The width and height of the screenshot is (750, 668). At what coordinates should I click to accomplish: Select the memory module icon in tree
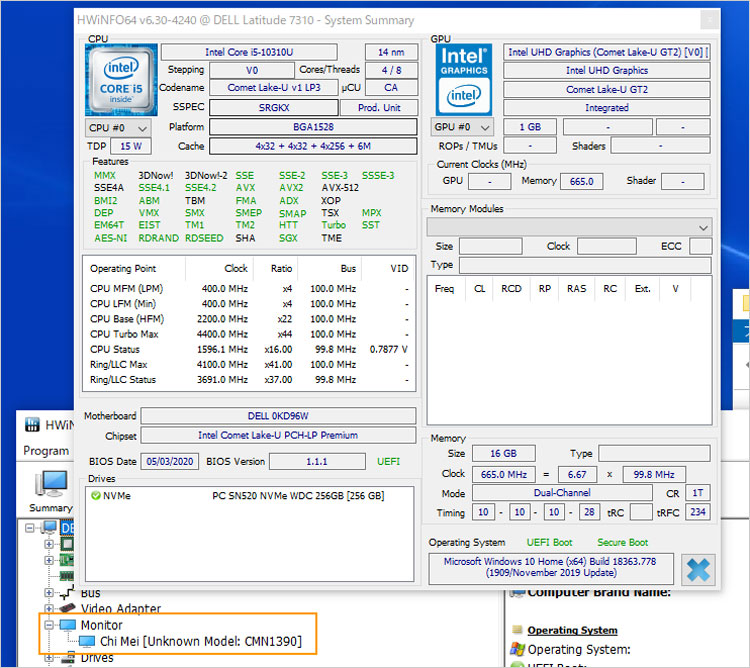pyautogui.click(x=66, y=576)
